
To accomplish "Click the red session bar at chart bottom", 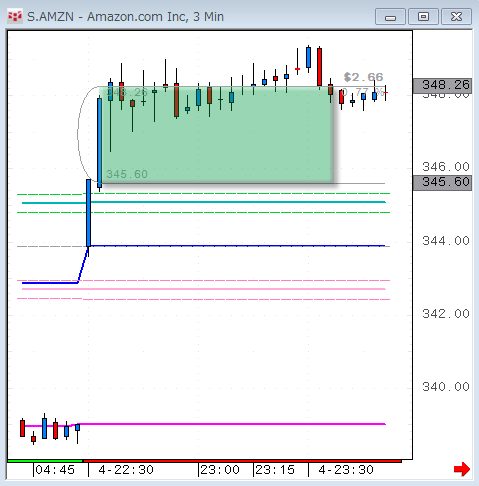I will coord(242,461).
